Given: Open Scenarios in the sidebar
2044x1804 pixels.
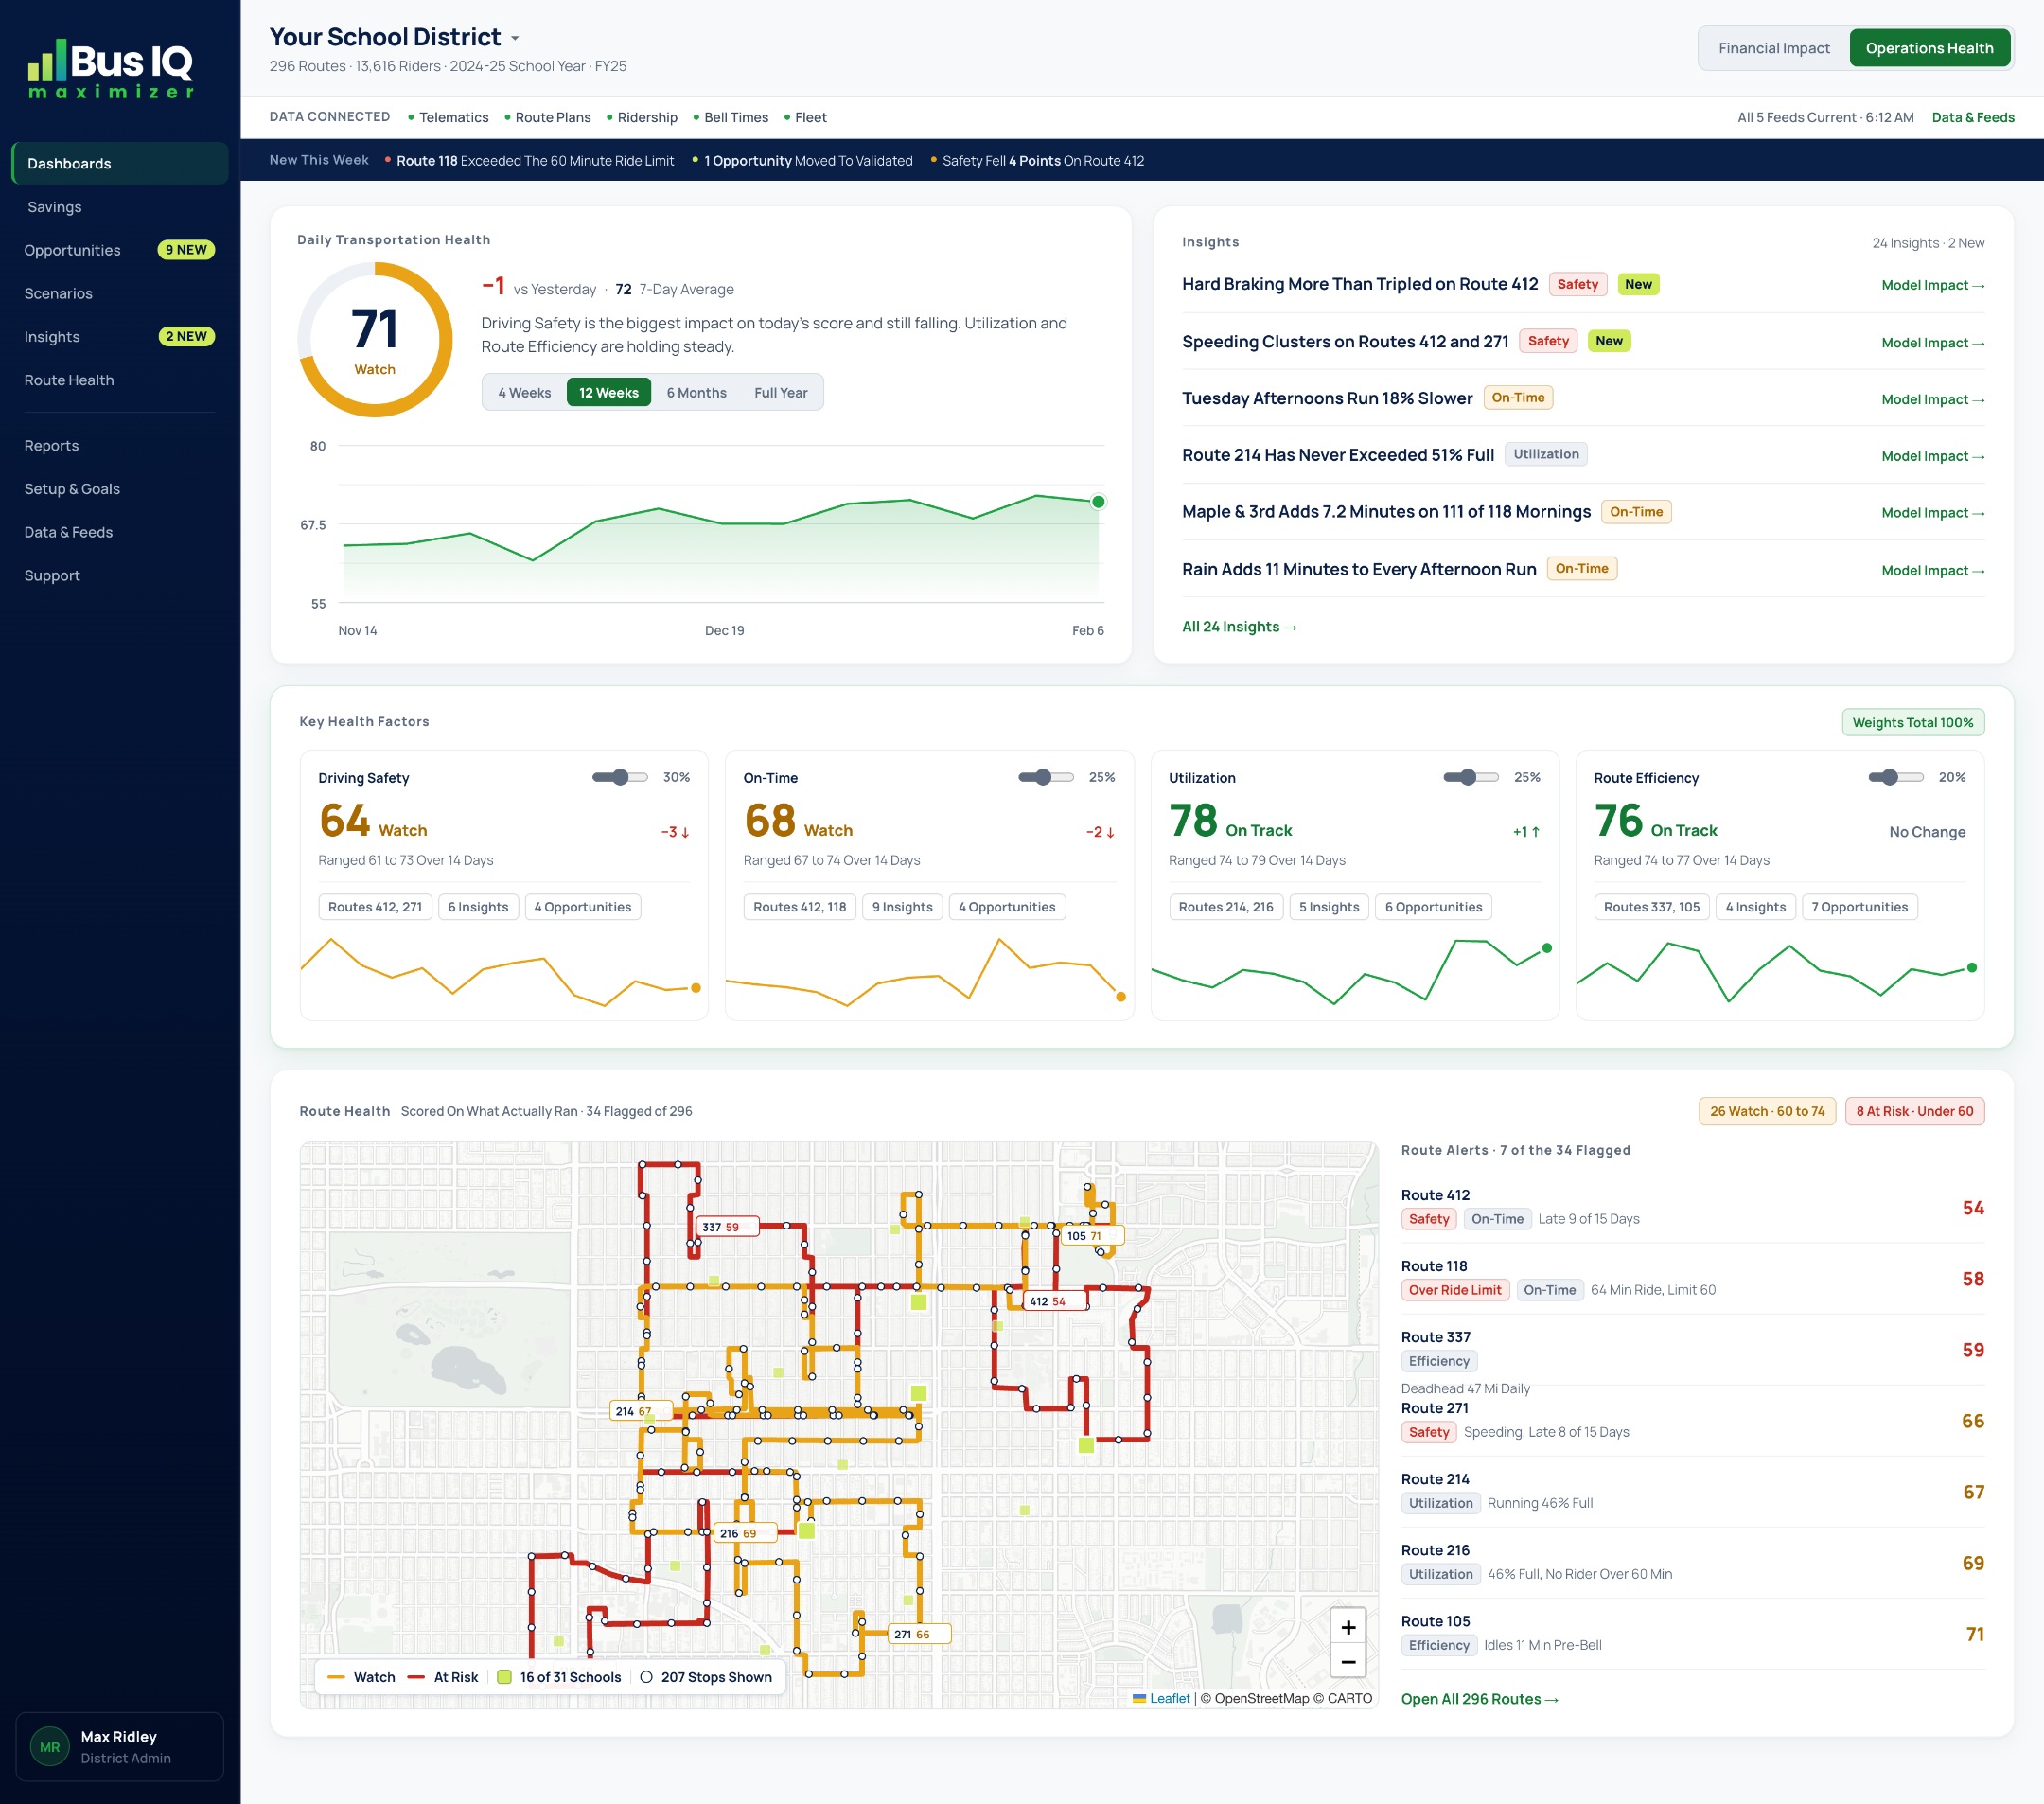Looking at the screenshot, I should 120,293.
